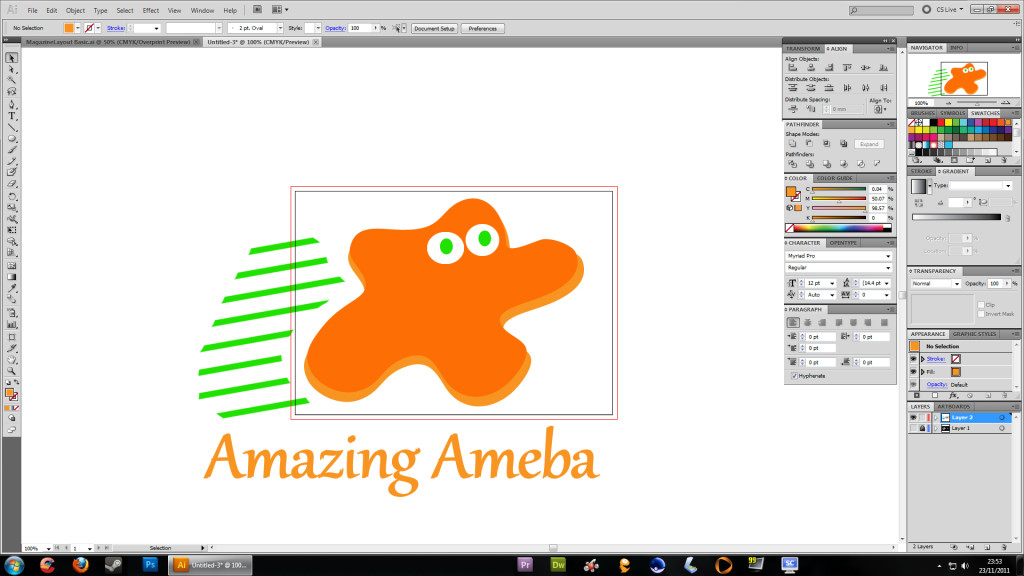Select the Magic Wand tool
The height and width of the screenshot is (576, 1024).
[12, 80]
